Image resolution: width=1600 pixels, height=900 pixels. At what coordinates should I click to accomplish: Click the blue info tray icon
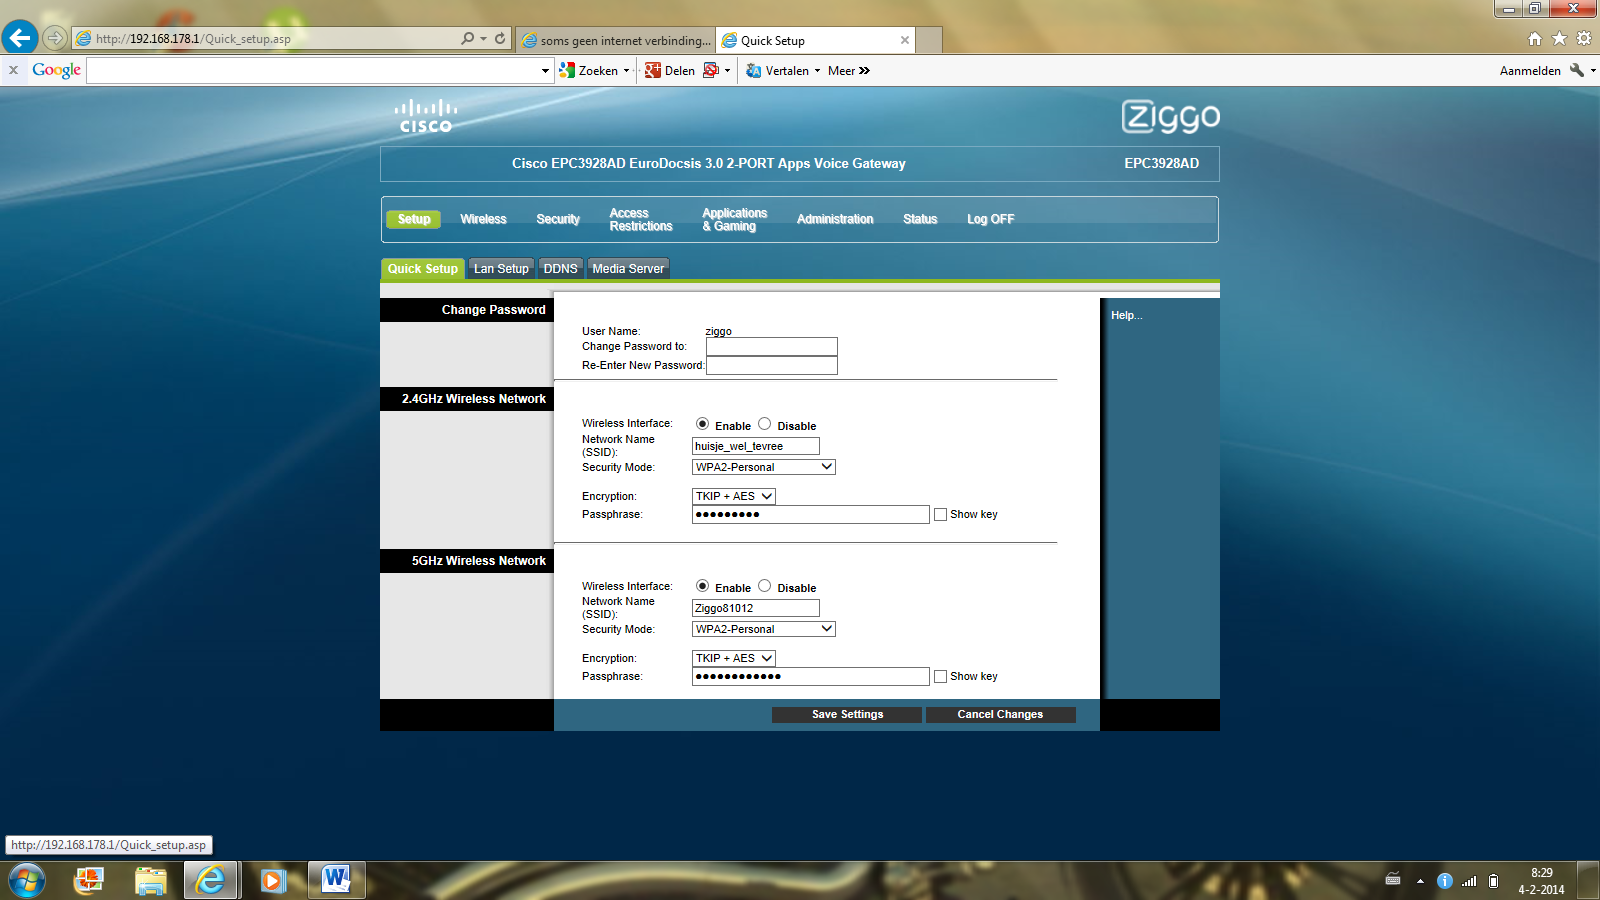coord(1444,881)
